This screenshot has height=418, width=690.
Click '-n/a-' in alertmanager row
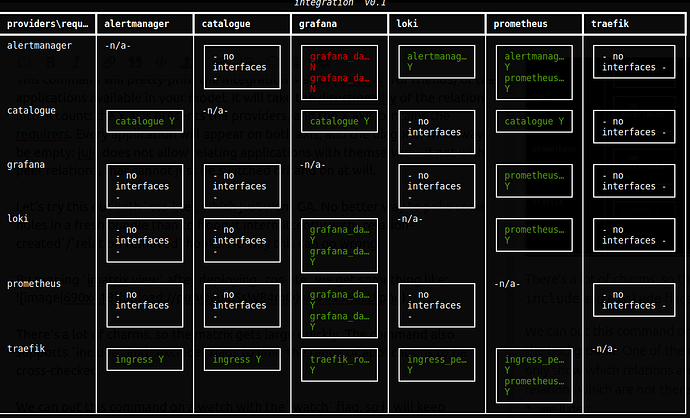117,45
